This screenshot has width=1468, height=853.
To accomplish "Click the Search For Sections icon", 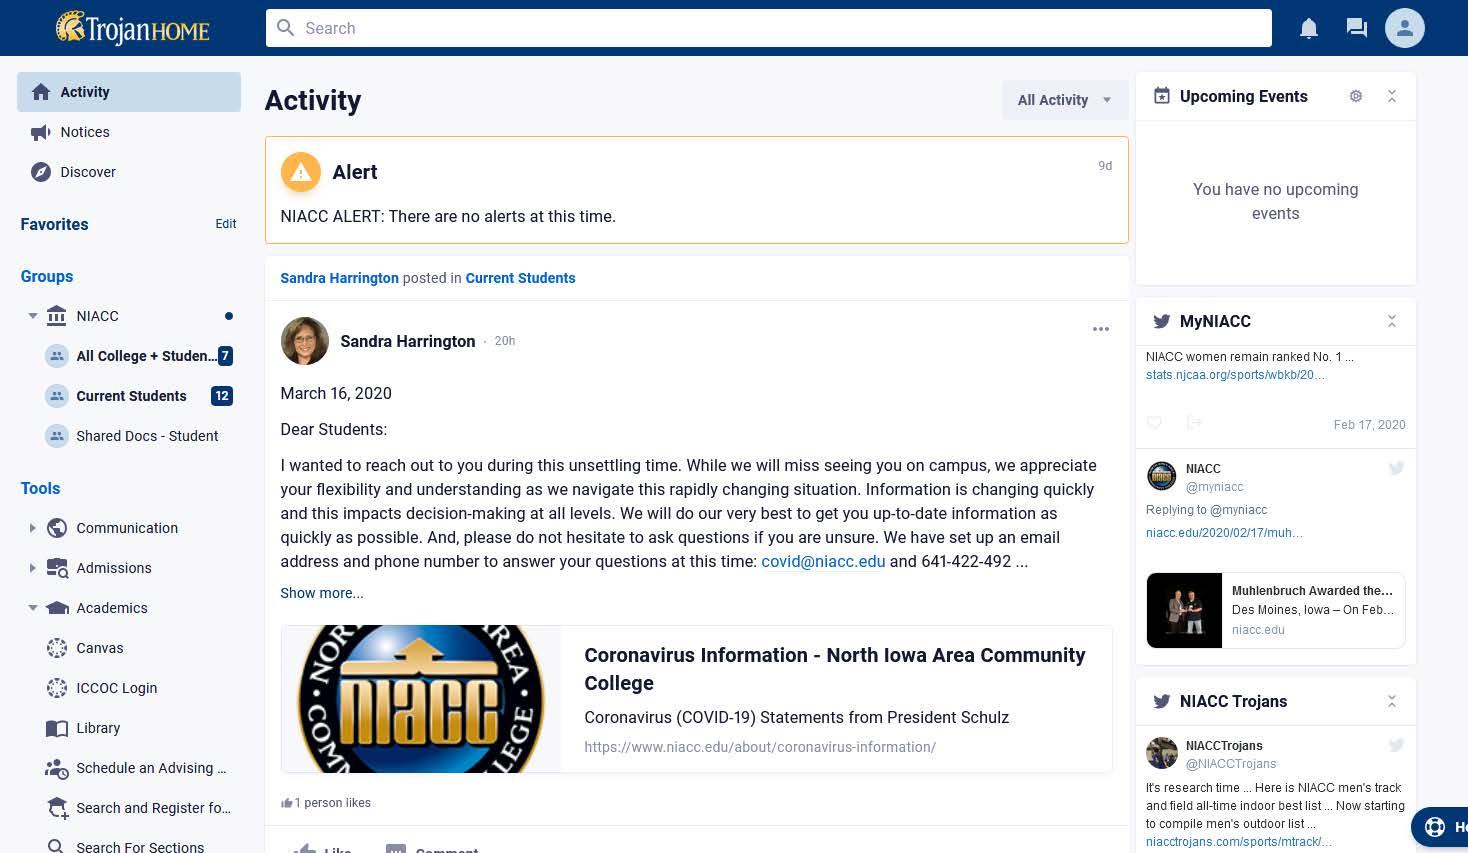I will click(57, 846).
